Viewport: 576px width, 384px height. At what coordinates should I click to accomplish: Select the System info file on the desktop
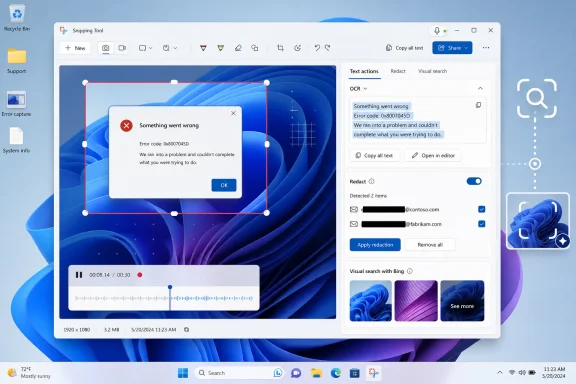pyautogui.click(x=16, y=140)
